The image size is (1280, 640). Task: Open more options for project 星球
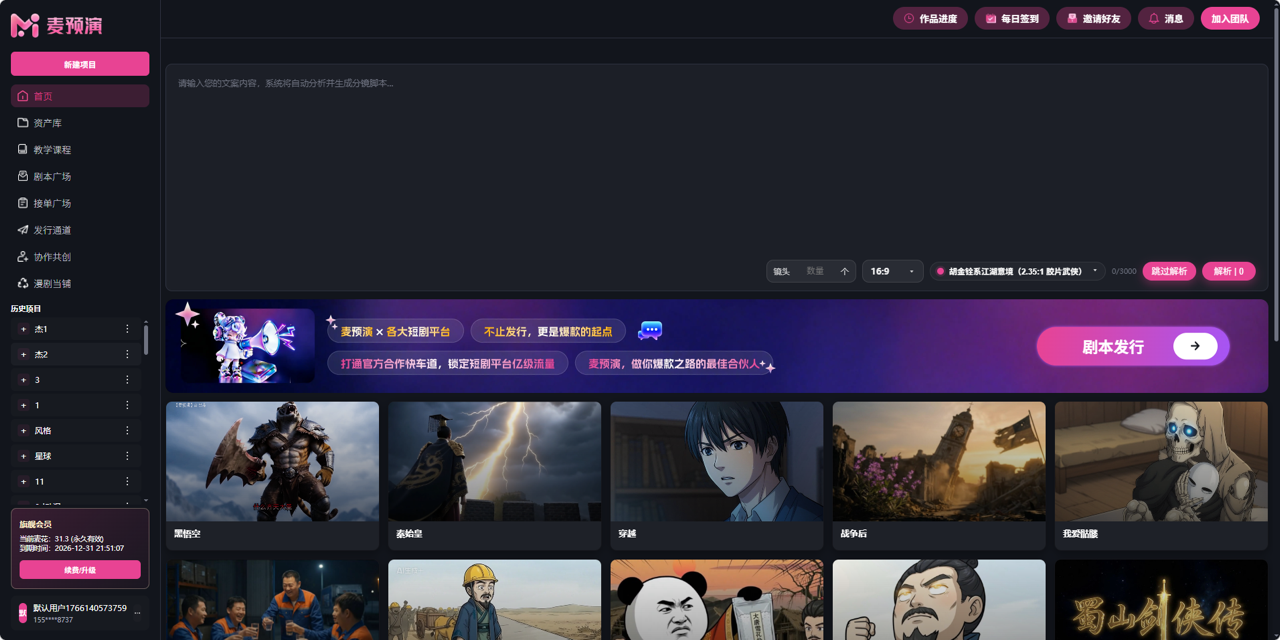pyautogui.click(x=127, y=456)
